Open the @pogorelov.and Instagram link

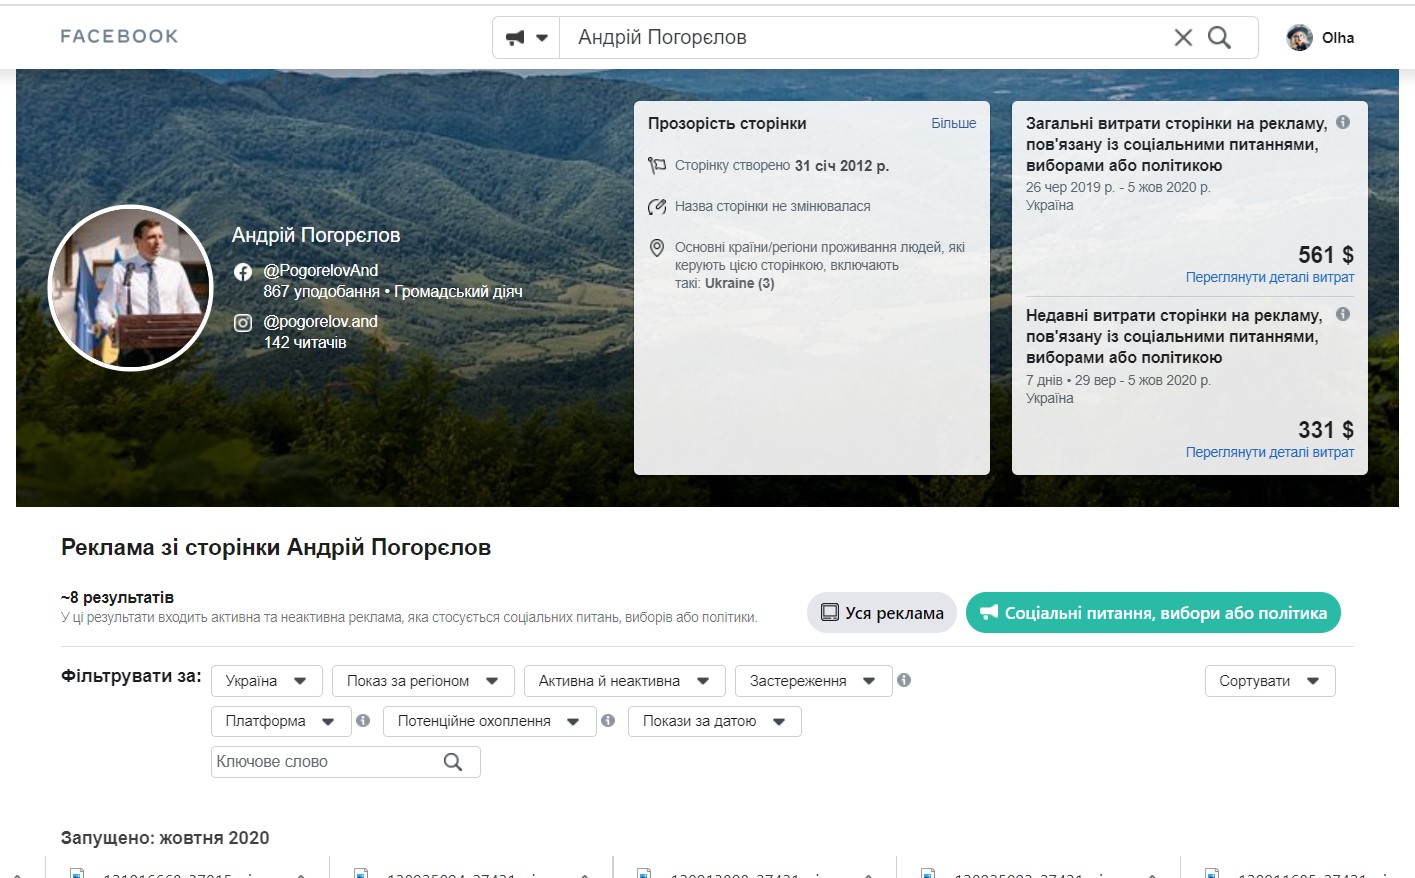[321, 321]
